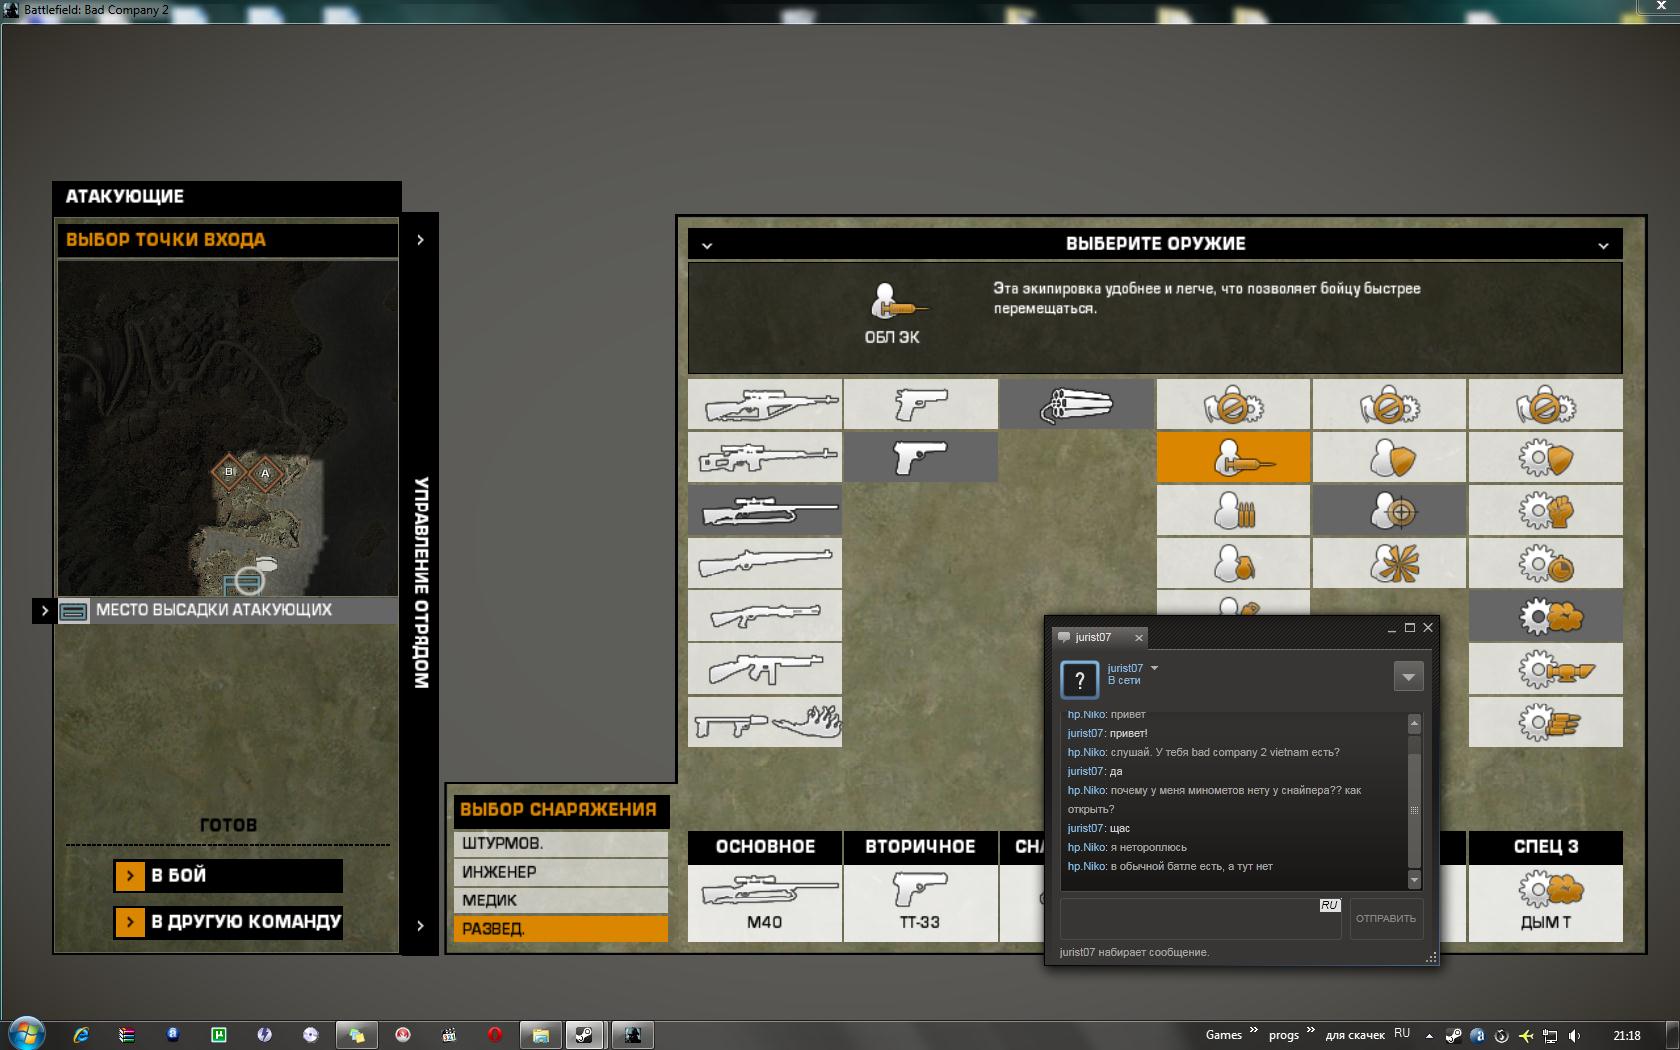Choose the highlighted marksman crosshair perk
The image size is (1680, 1050).
pyautogui.click(x=1389, y=510)
